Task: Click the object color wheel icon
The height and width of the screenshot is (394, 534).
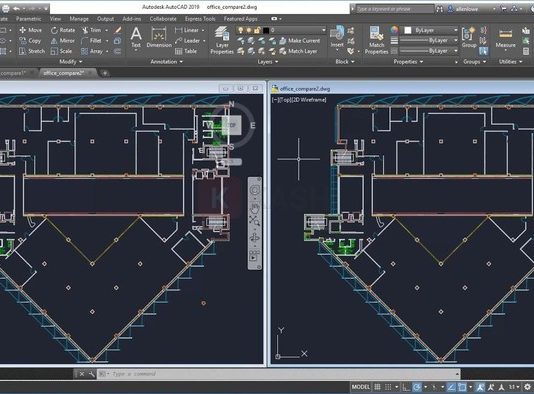Action: (x=394, y=30)
